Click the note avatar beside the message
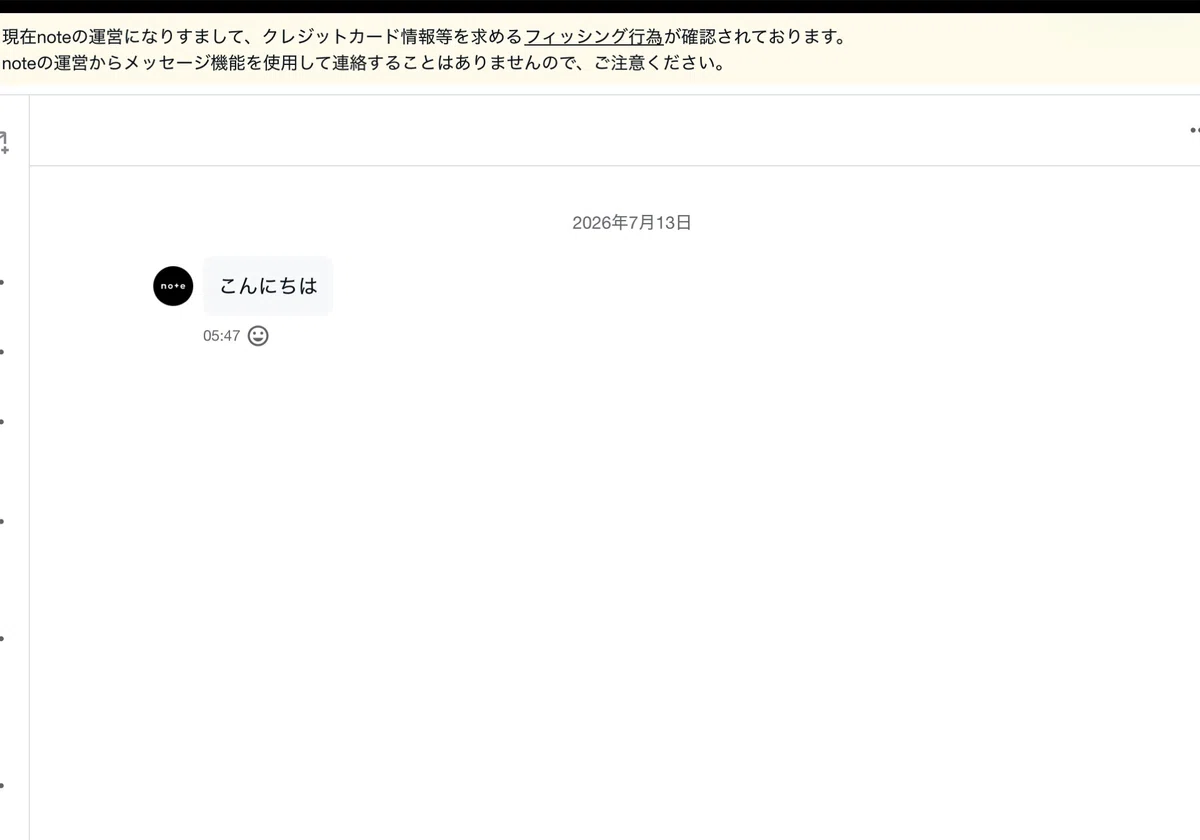This screenshot has width=1200, height=840. (x=173, y=286)
